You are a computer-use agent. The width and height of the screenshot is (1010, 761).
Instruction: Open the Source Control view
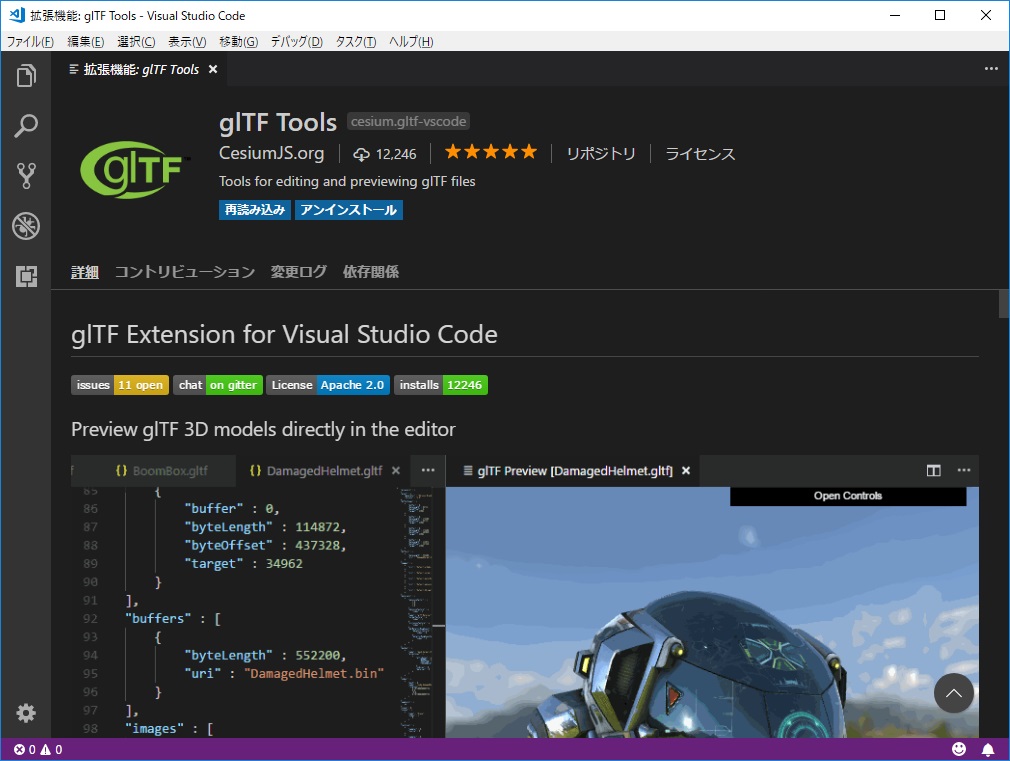26,176
